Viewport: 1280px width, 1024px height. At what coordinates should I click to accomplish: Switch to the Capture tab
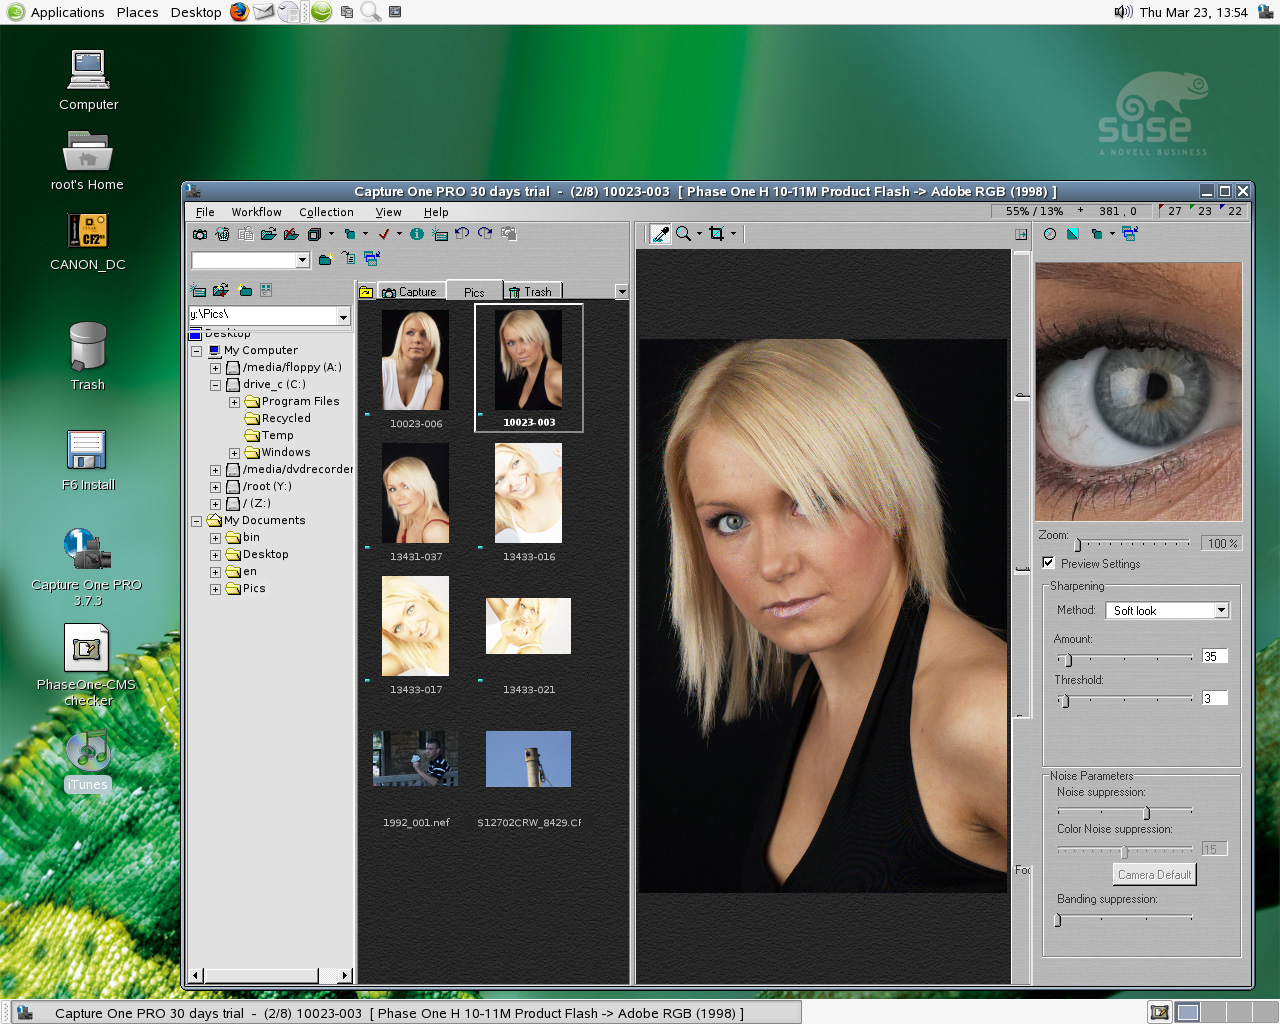410,292
